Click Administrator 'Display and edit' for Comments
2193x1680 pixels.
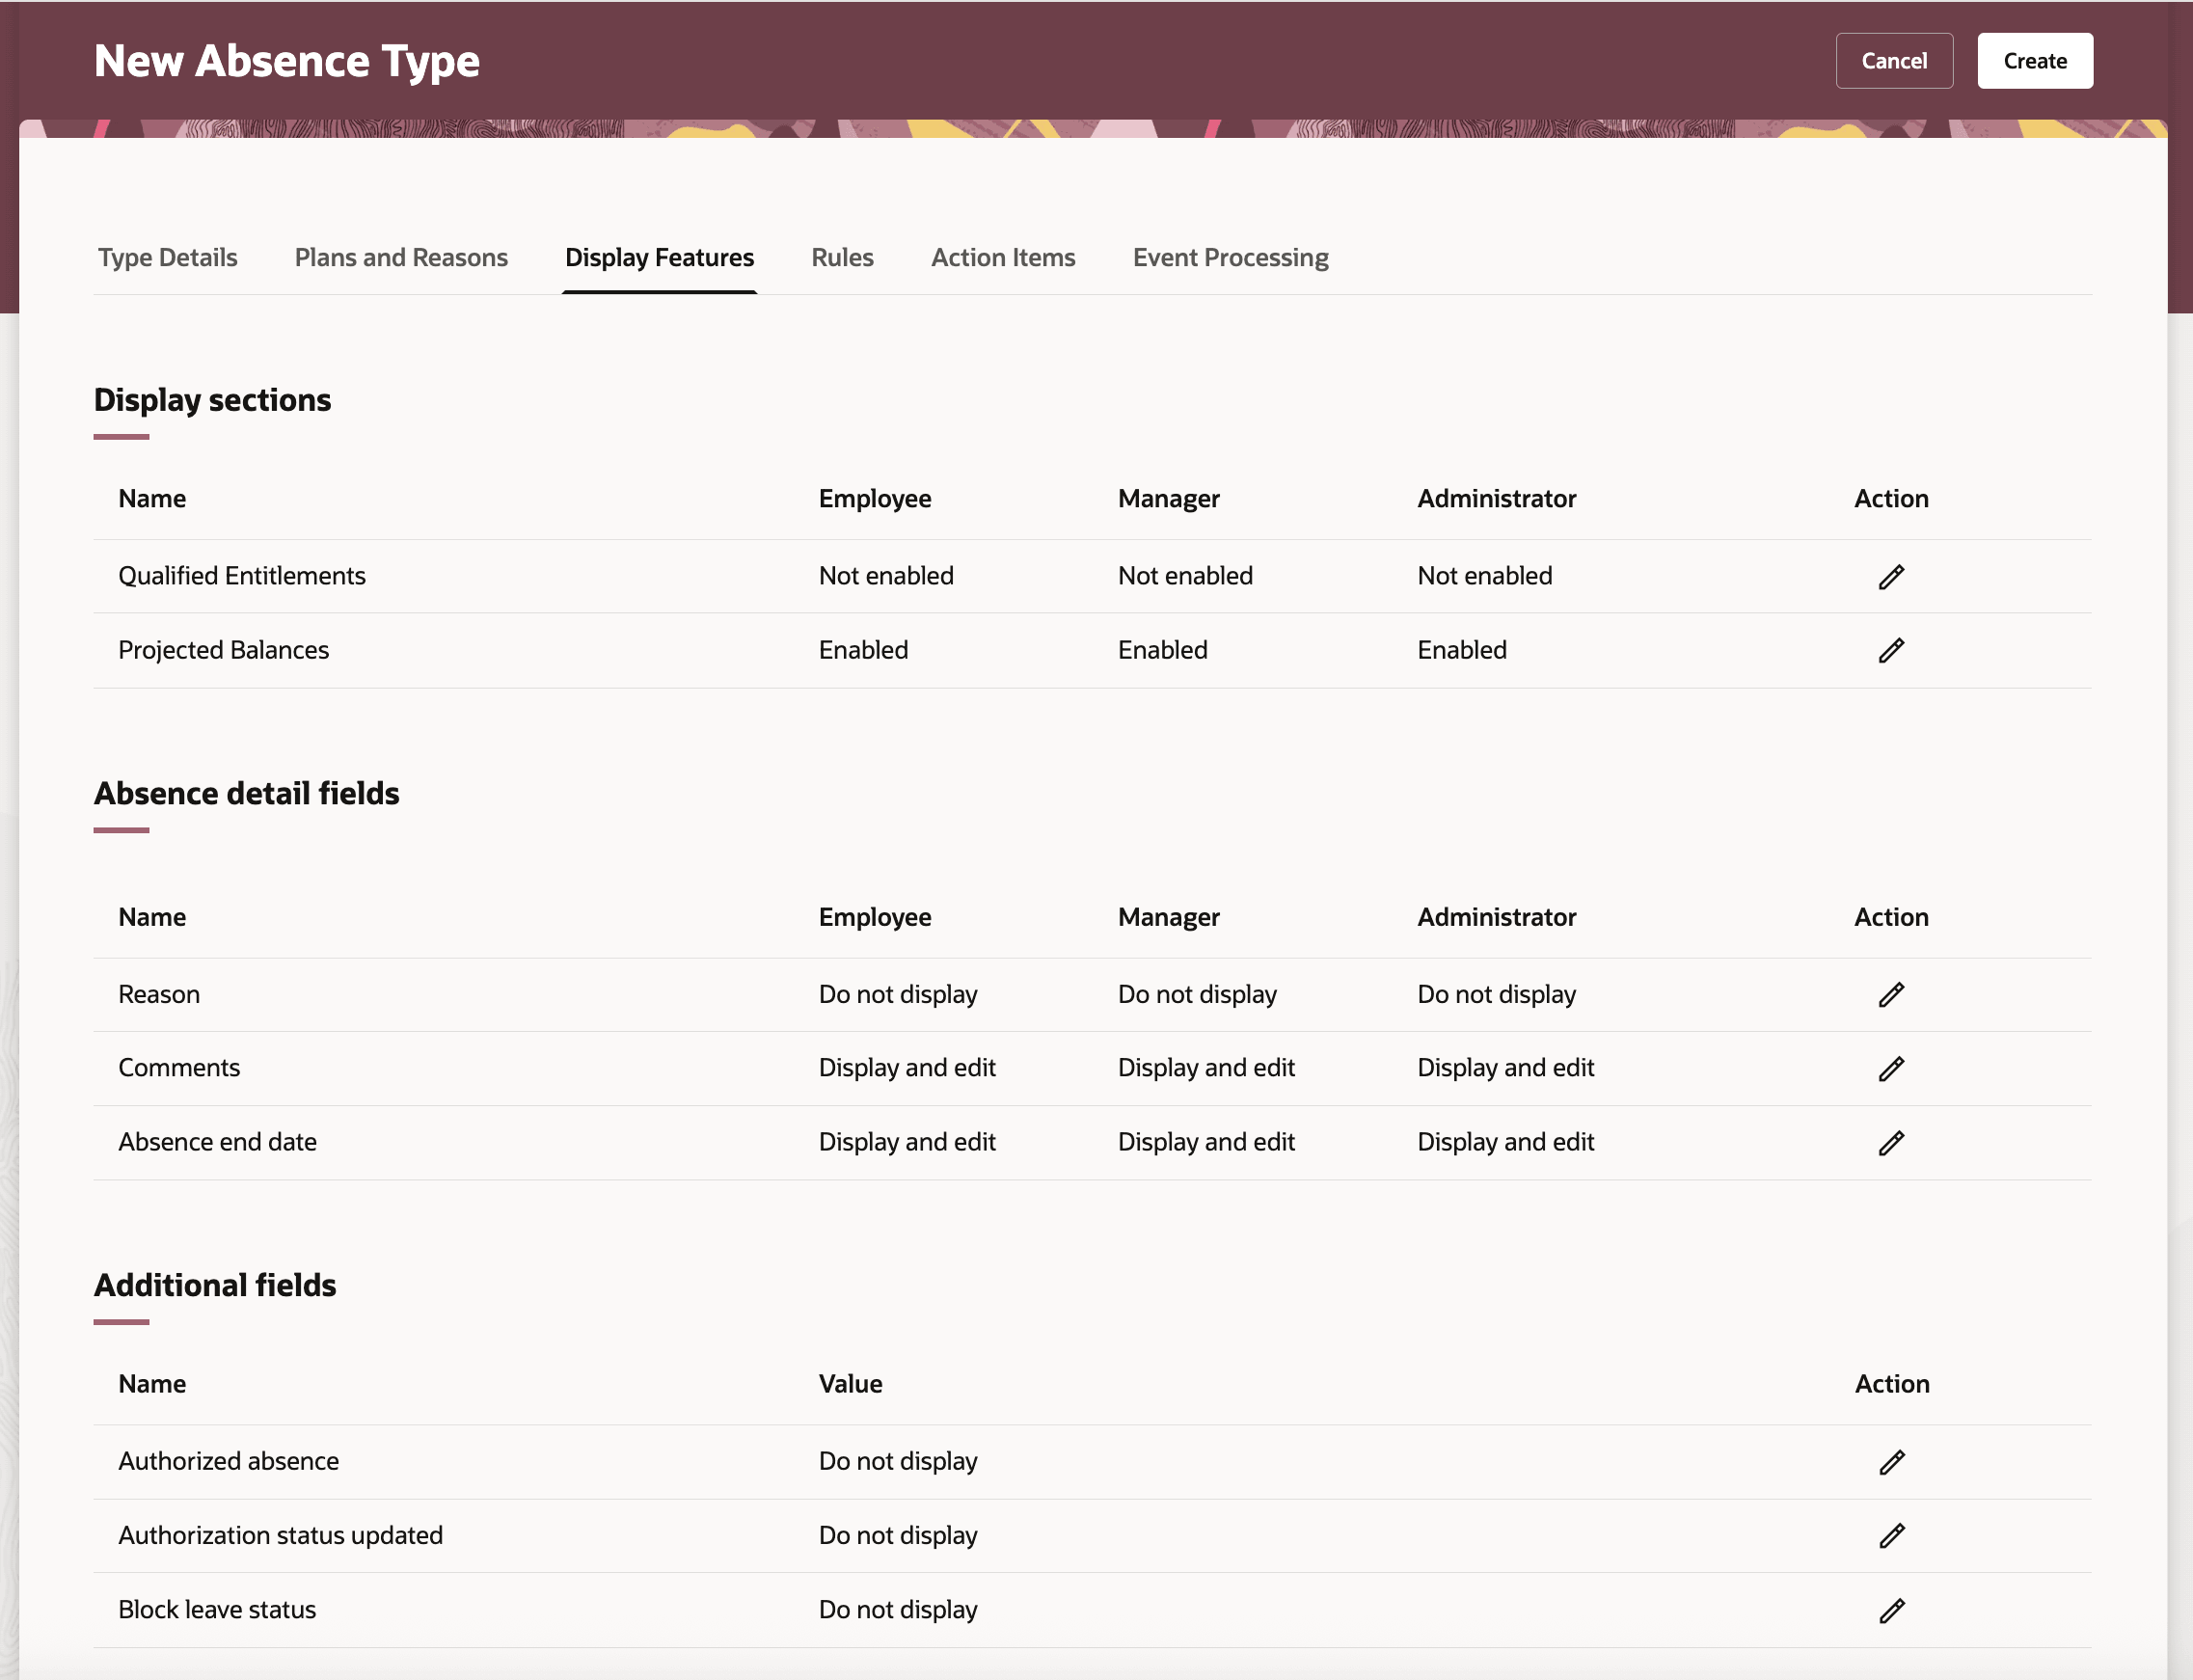[1505, 1068]
